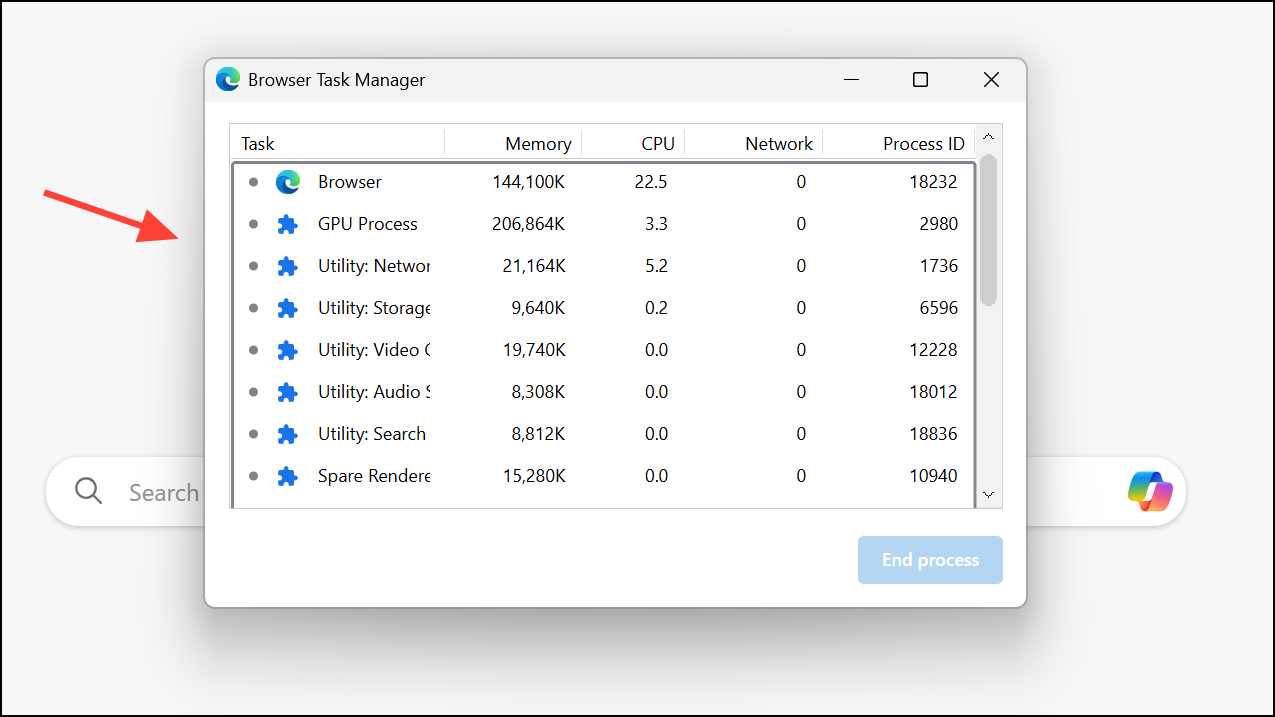Click the Copilot icon in search bar

point(1150,491)
